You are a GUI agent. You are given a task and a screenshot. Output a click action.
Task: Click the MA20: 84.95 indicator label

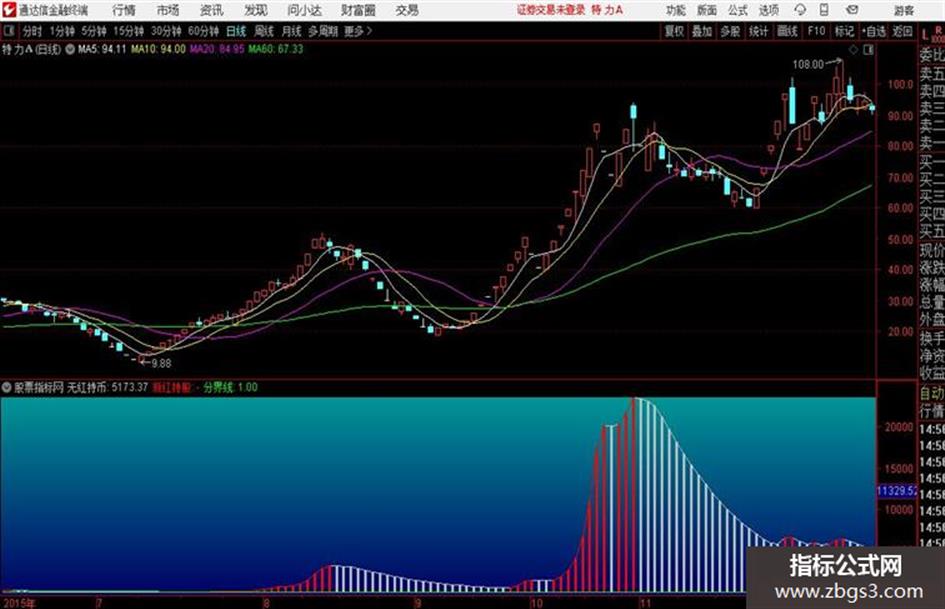coord(218,49)
